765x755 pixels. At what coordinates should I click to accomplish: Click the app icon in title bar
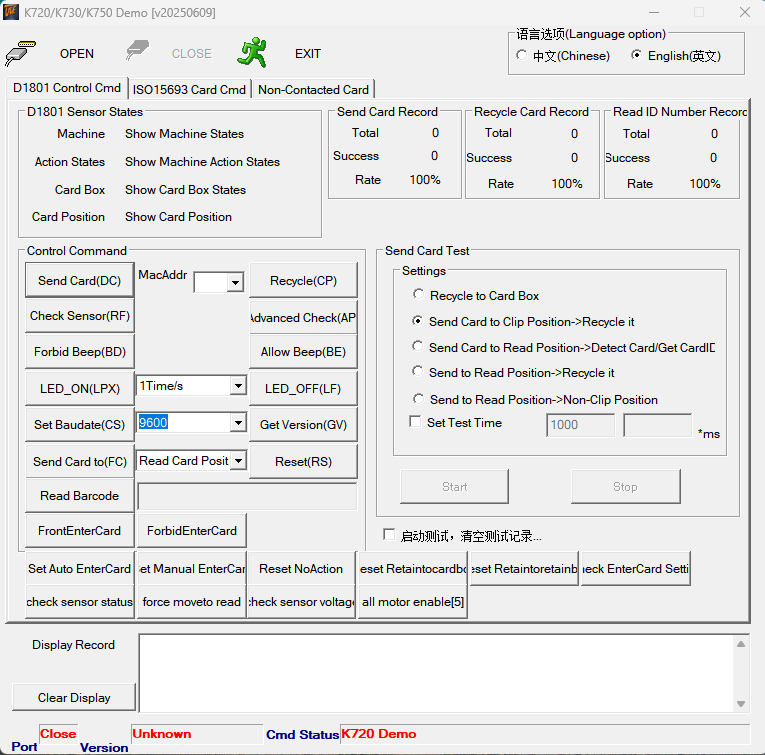tap(12, 13)
